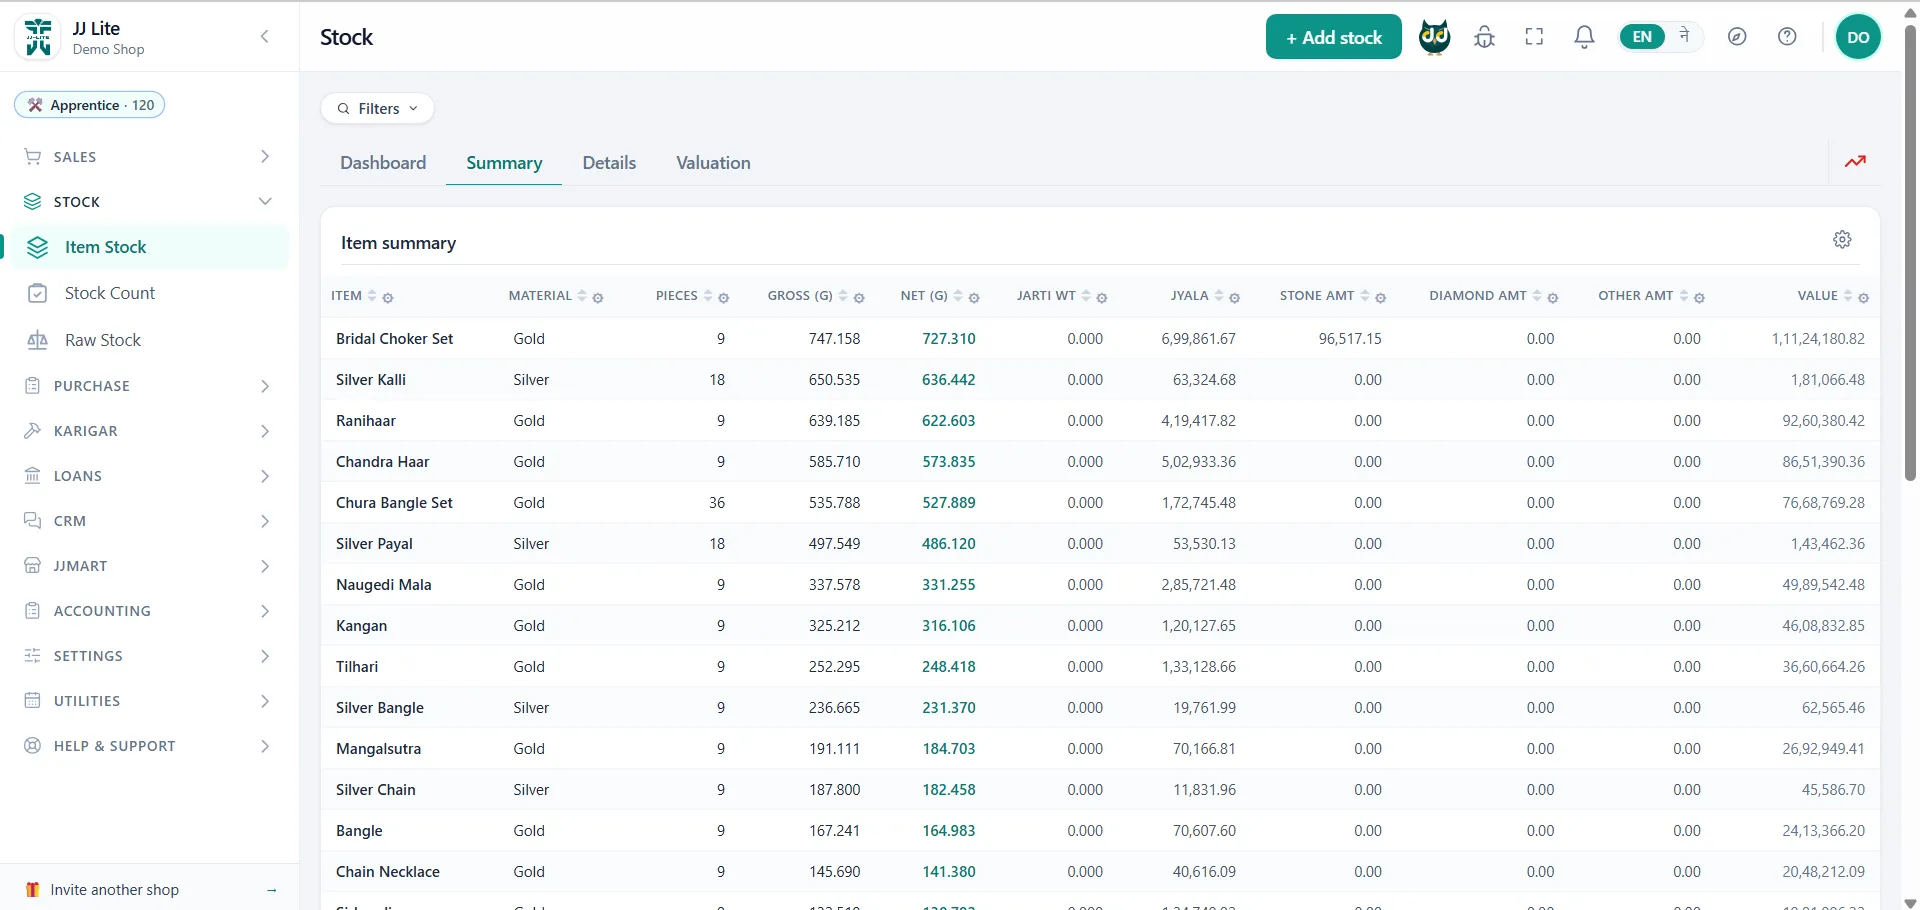Sort by the VALUE column arrows
1920x910 pixels.
click(1848, 296)
